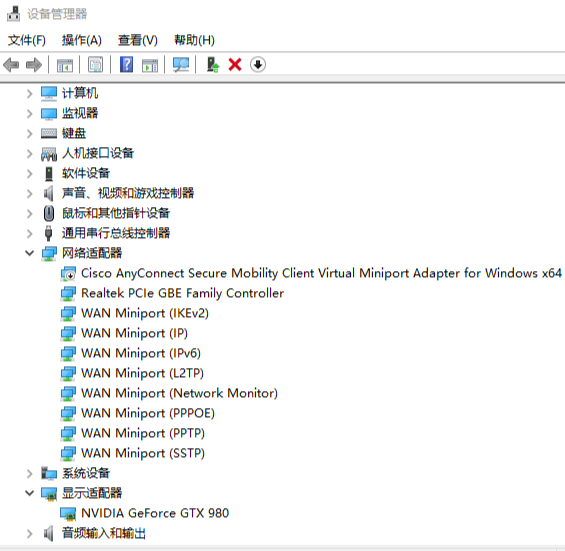
Task: Expand the 系统设备 node
Action: [x=30, y=474]
